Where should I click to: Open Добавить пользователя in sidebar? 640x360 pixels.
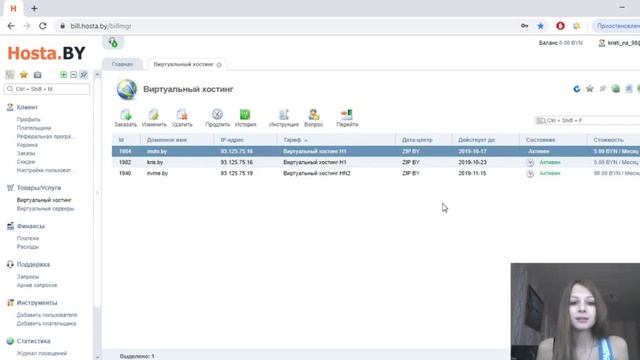coord(47,315)
